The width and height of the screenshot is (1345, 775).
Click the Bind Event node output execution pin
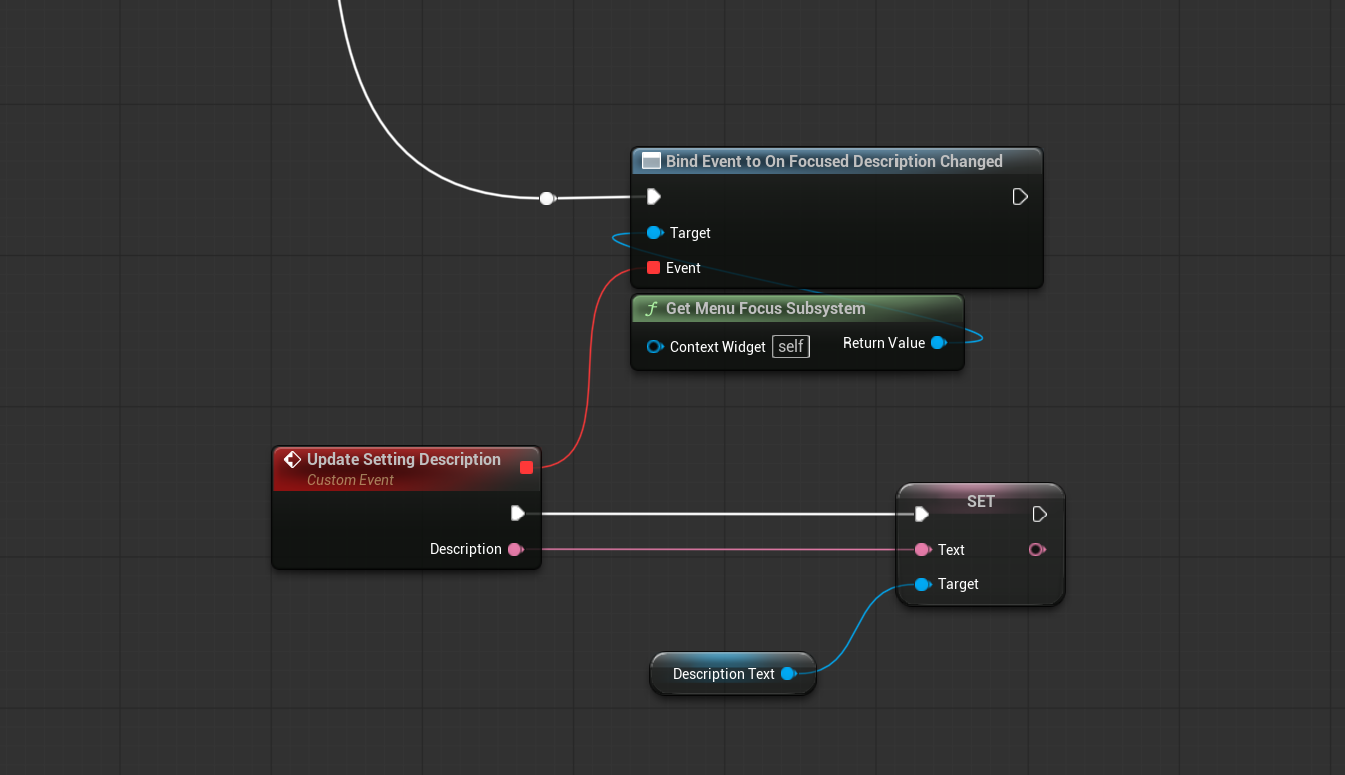pos(1020,197)
